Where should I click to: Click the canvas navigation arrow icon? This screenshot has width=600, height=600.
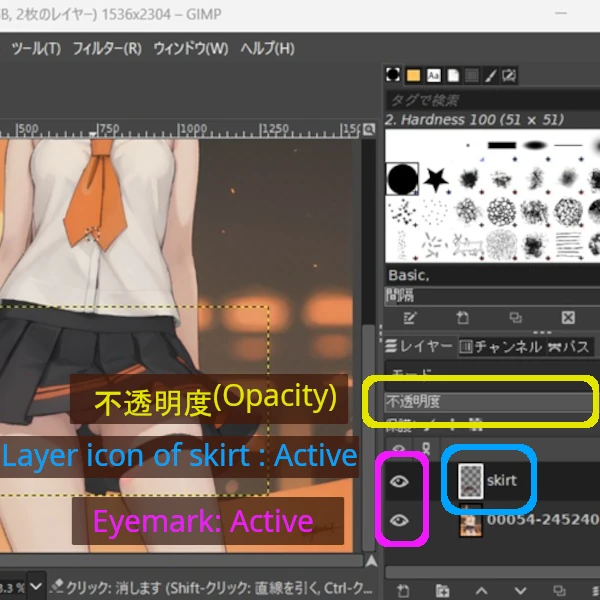(371, 561)
